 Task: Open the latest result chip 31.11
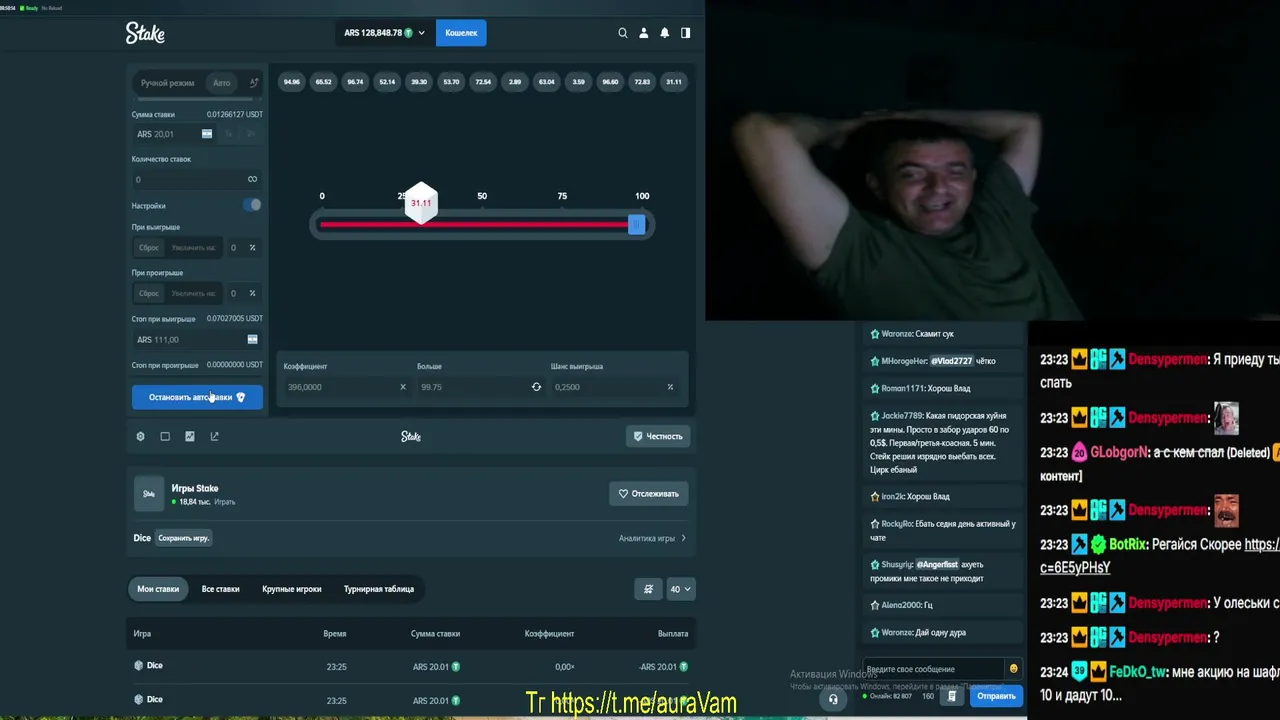tap(674, 82)
